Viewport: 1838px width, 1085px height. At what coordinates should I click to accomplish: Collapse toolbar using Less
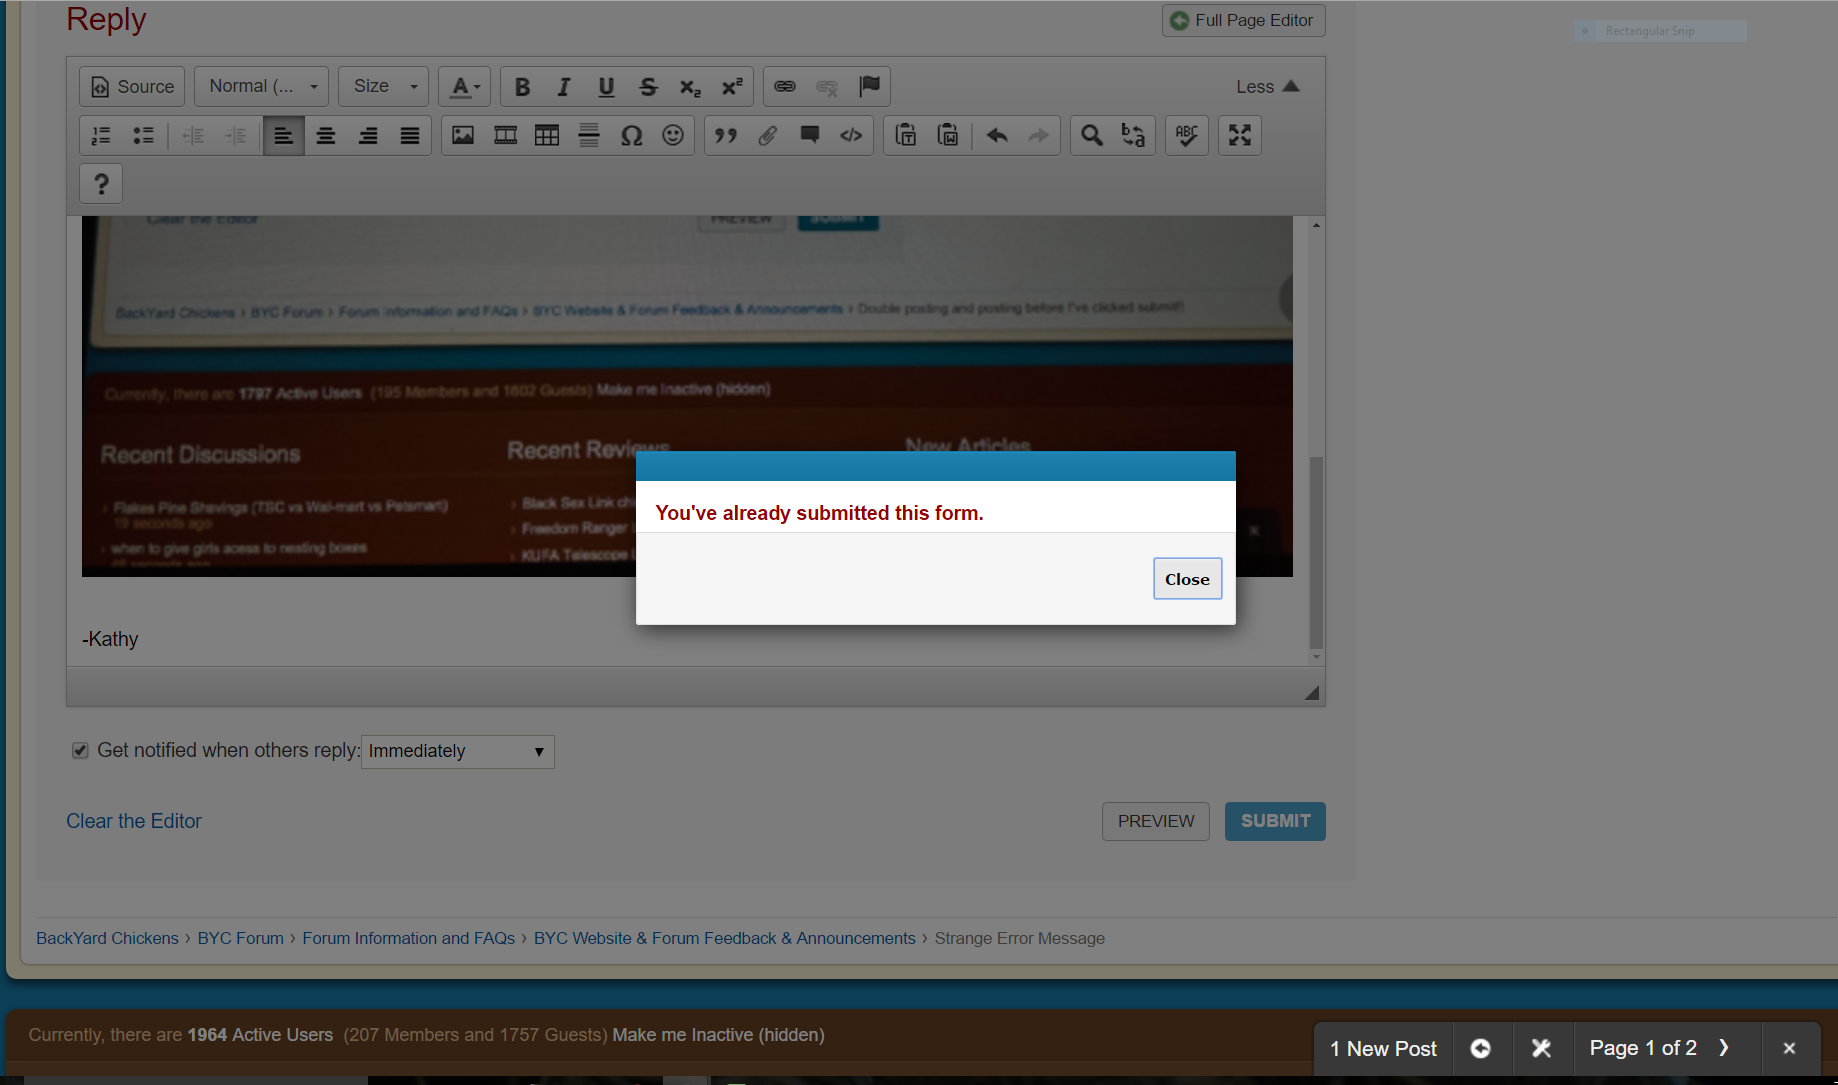coord(1267,87)
